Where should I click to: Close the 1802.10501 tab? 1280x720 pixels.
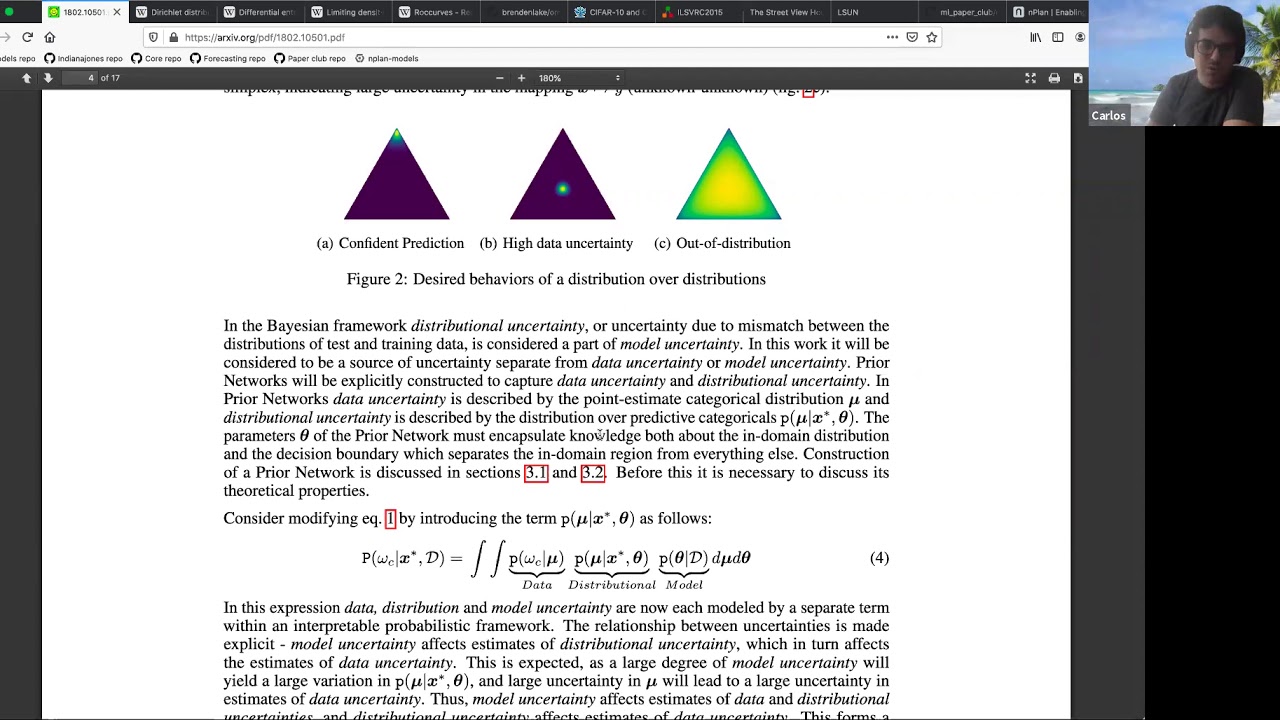[x=117, y=12]
